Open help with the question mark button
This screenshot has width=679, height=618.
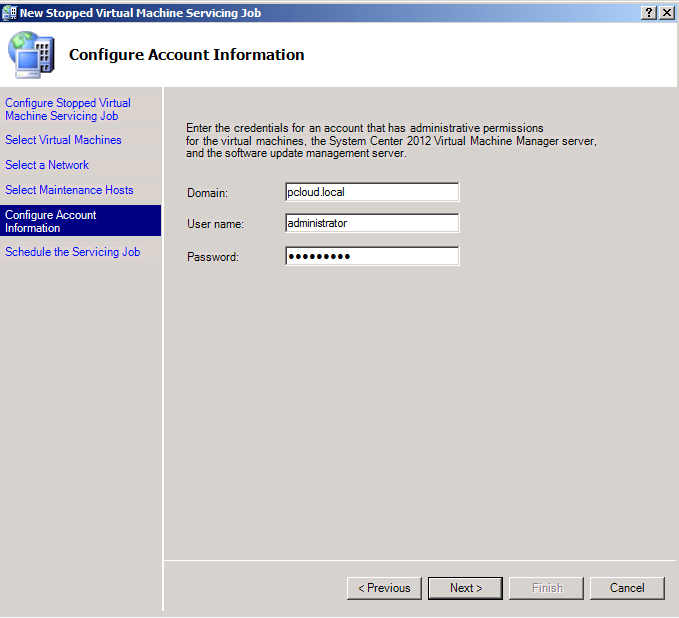pos(649,13)
